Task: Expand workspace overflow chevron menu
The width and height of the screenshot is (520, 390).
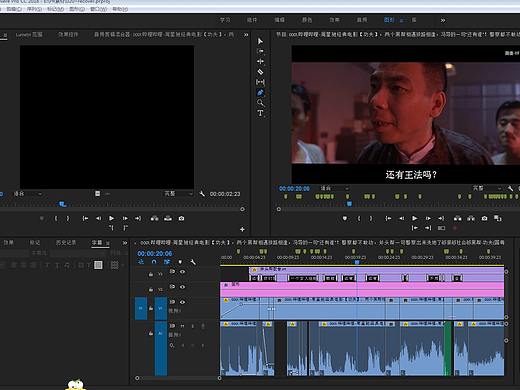Action: pos(443,20)
